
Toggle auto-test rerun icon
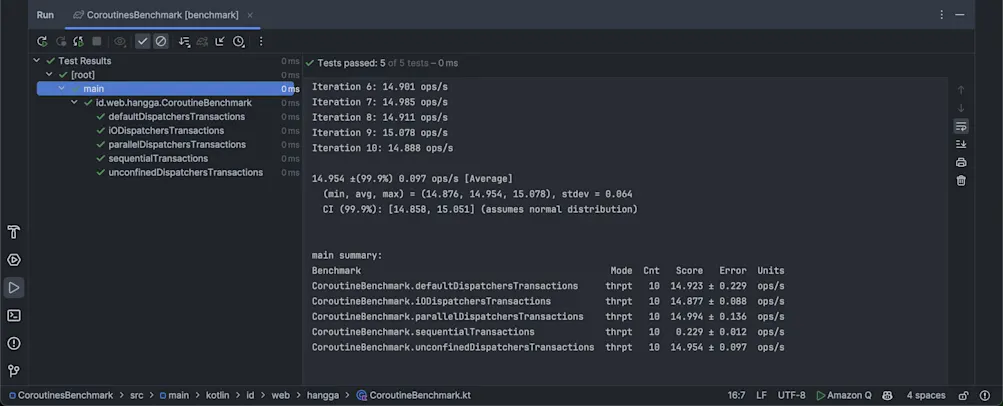[x=79, y=42]
